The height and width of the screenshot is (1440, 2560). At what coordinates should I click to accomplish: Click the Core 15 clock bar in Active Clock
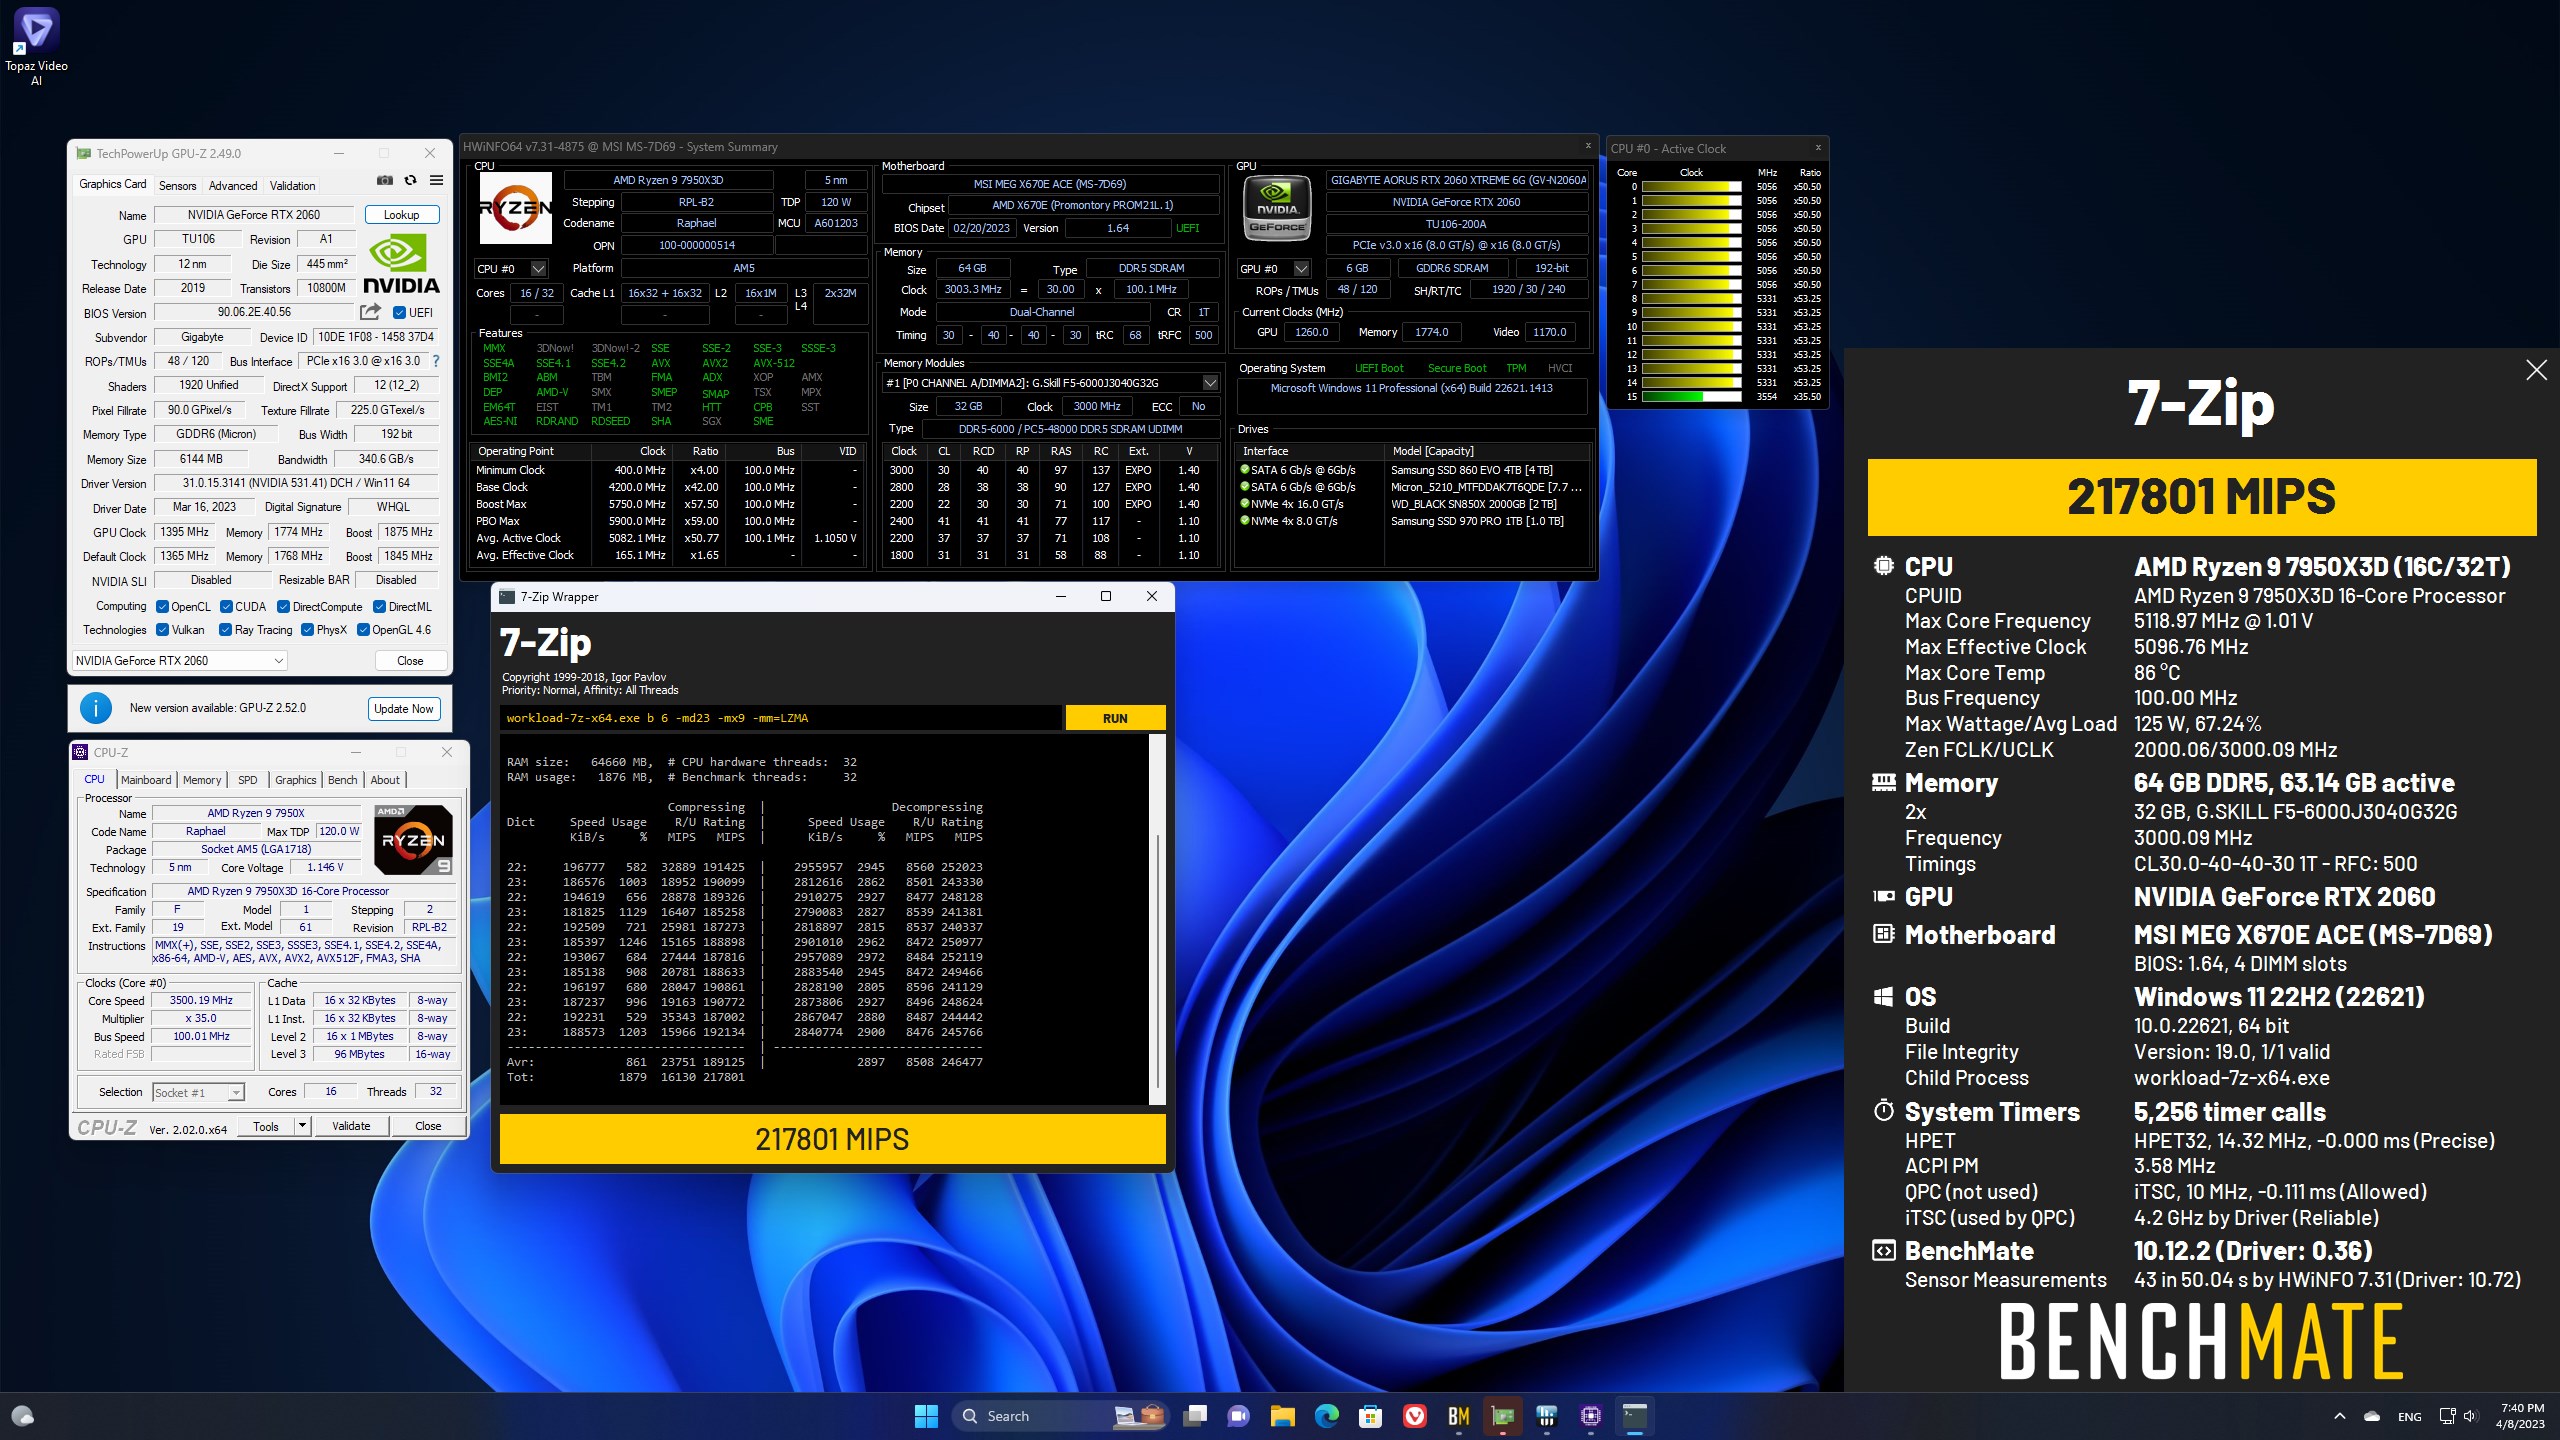[x=1692, y=397]
